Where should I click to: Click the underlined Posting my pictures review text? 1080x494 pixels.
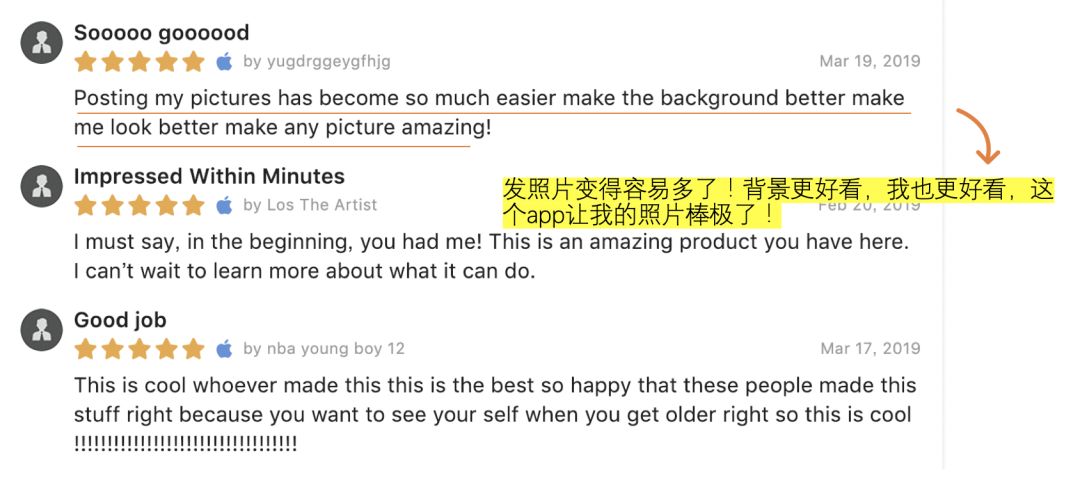(x=489, y=99)
